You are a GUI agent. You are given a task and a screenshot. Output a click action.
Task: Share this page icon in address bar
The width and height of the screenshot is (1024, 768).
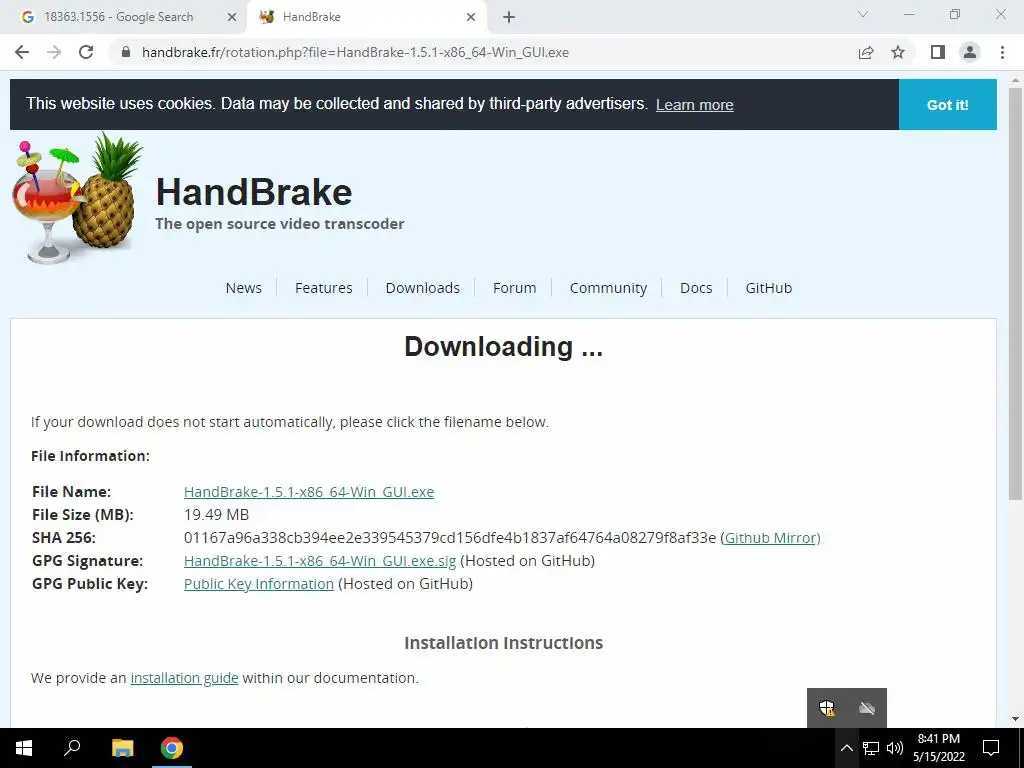coord(866,52)
